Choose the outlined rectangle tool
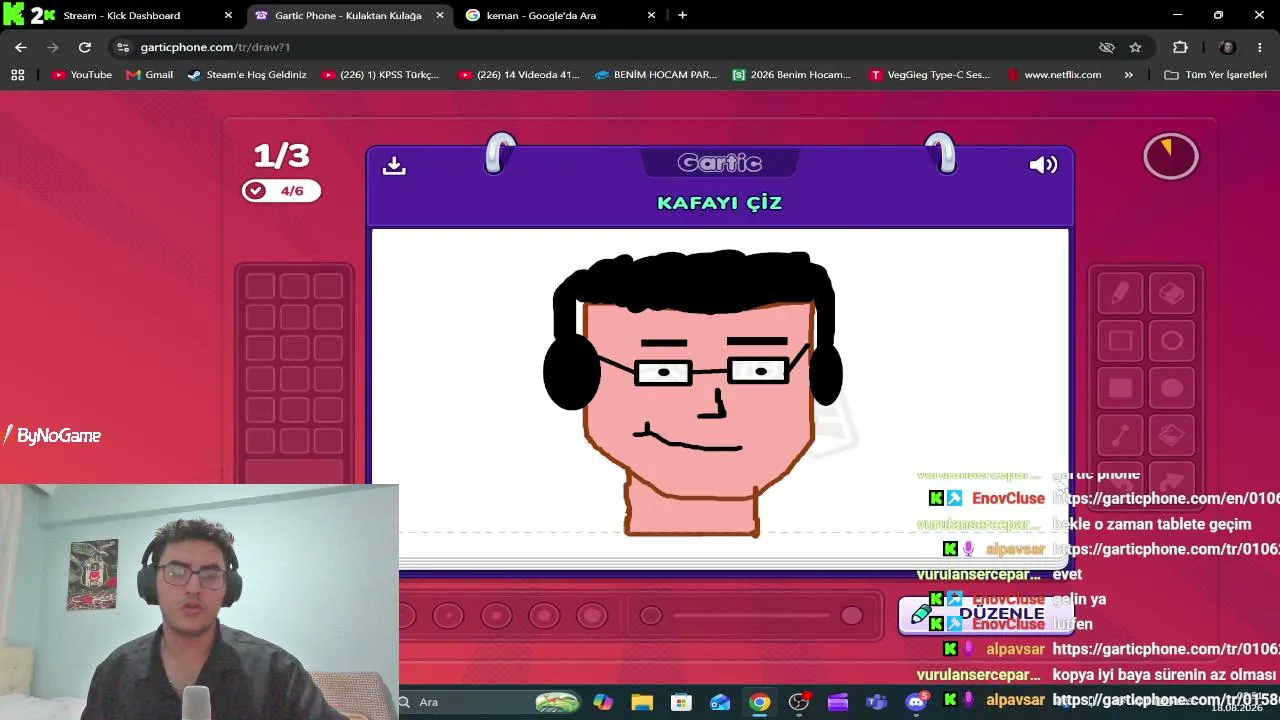 pyautogui.click(x=1120, y=341)
